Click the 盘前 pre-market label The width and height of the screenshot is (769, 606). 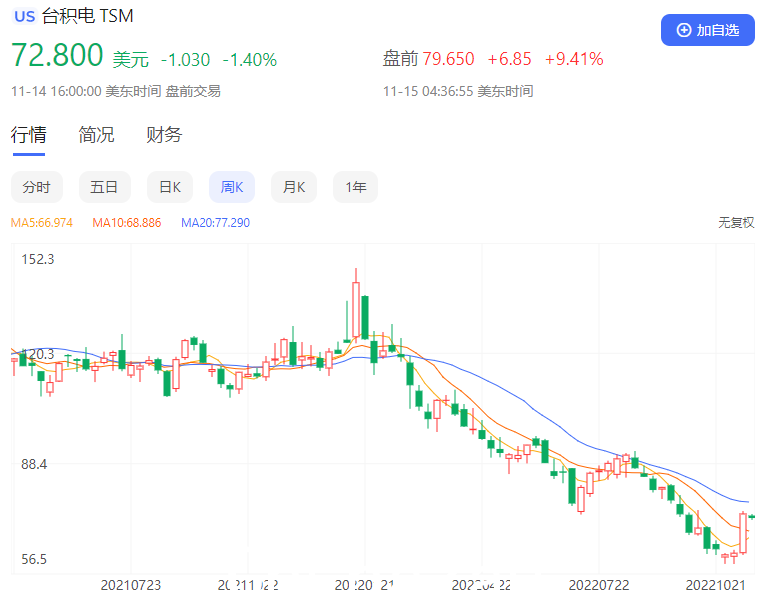[400, 59]
